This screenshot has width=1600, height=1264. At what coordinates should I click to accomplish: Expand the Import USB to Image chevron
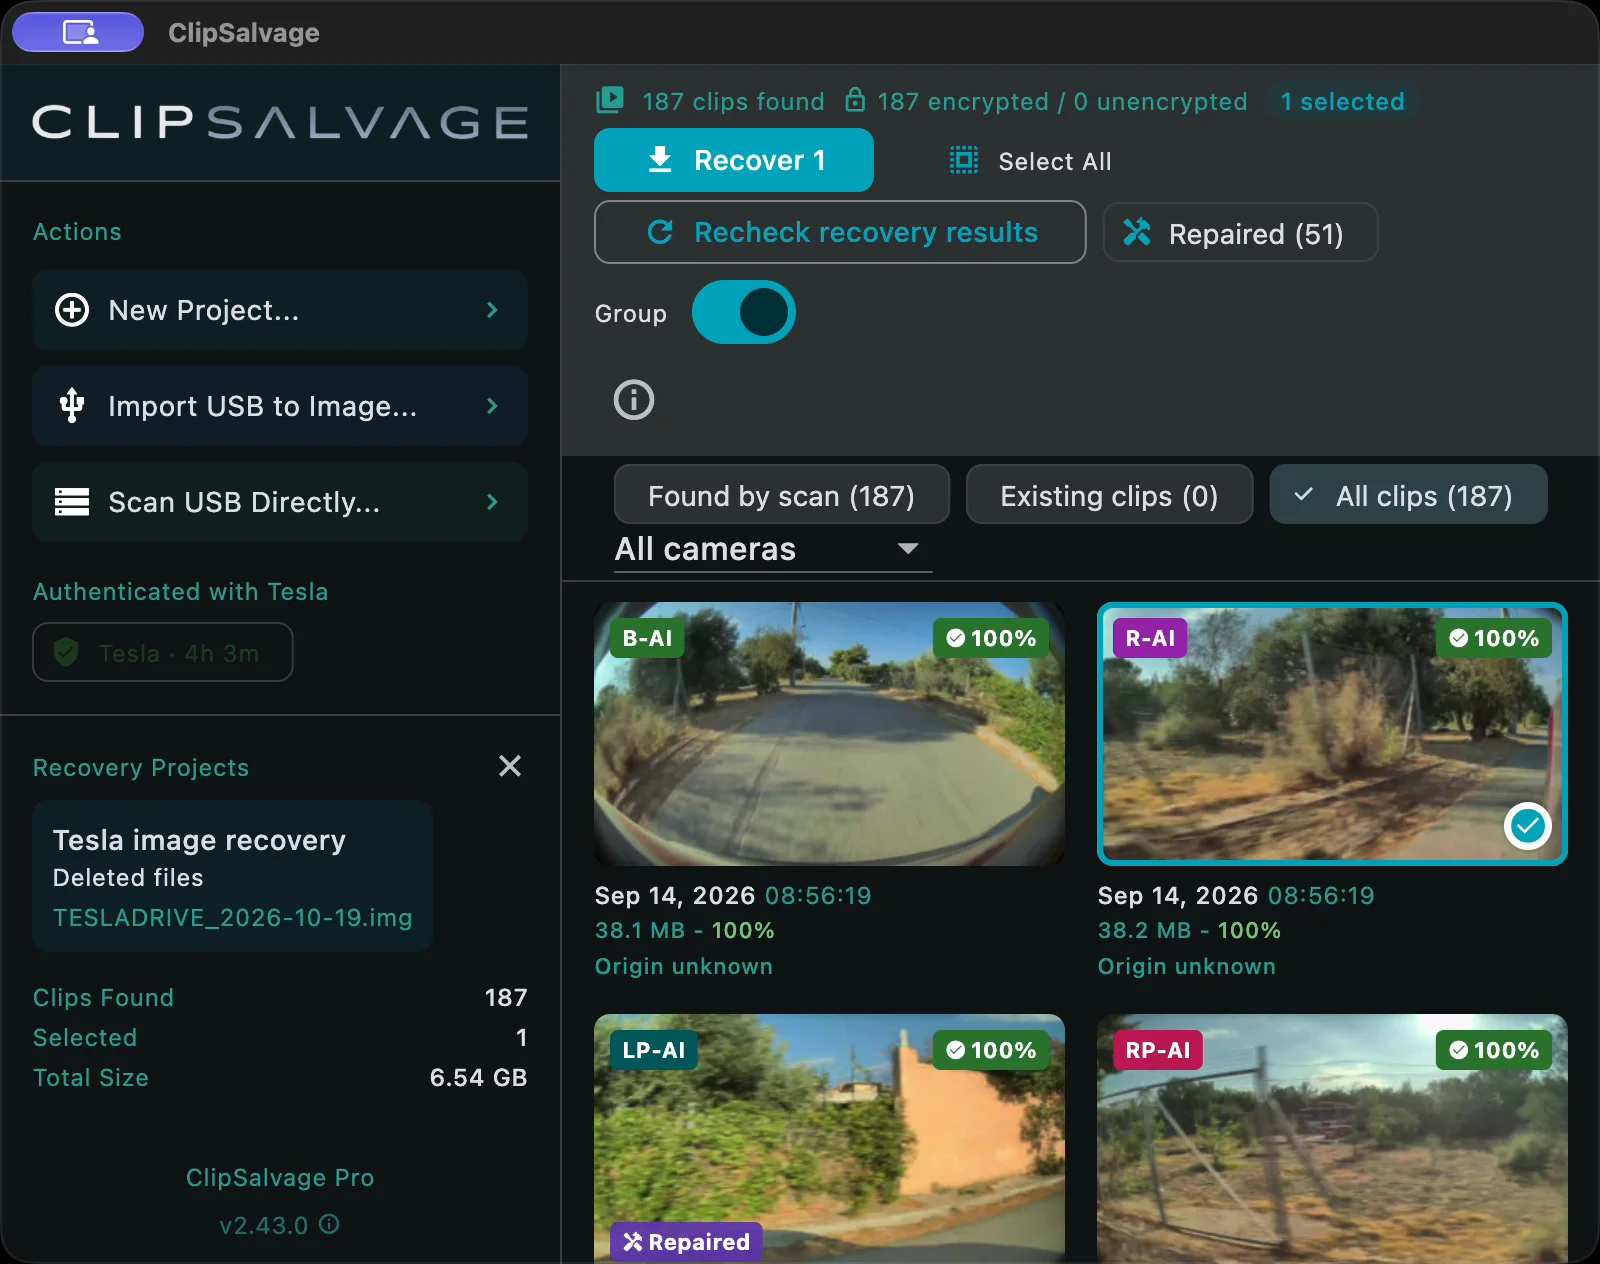point(492,406)
